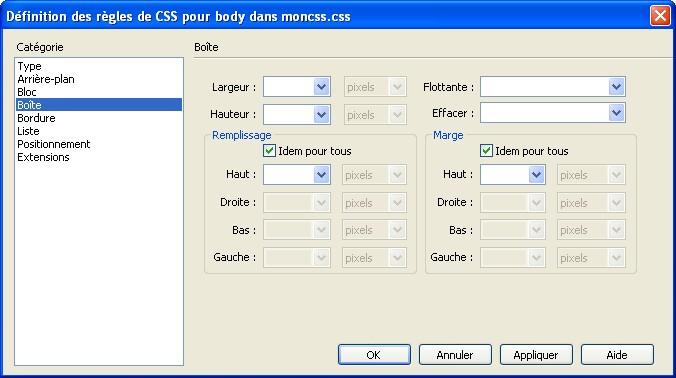Uncheck Idem pour tous under Remplissage
Viewport: 676px width, 378px height.
click(x=269, y=151)
